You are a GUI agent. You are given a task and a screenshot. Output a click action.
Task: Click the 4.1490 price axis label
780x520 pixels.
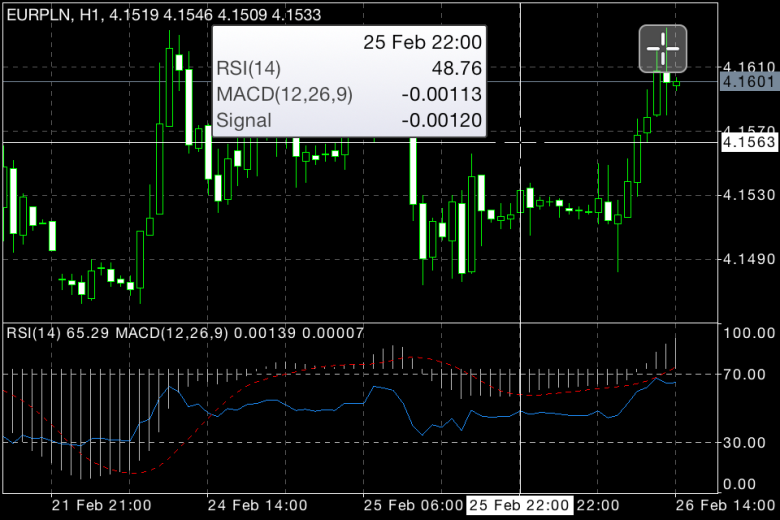[749, 259]
